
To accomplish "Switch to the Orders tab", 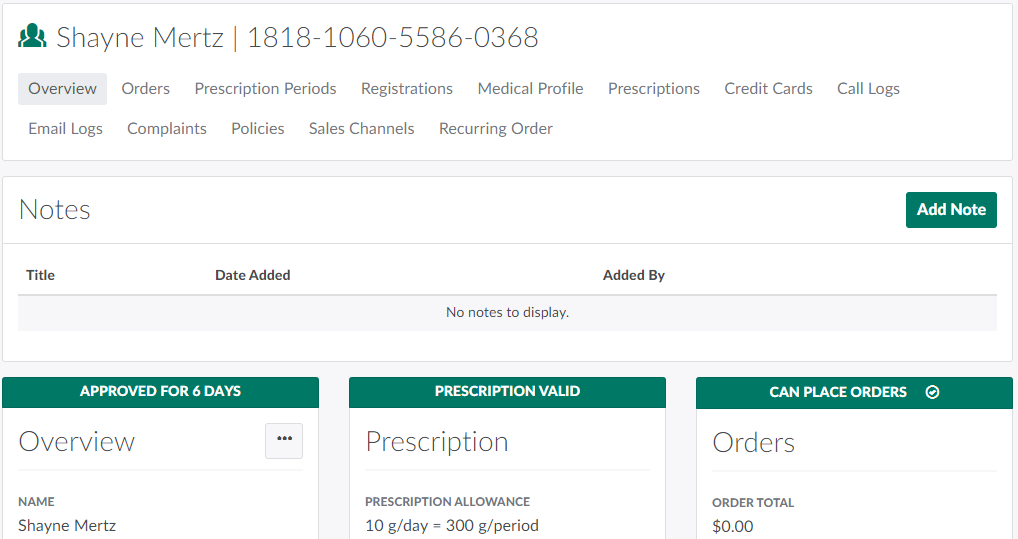I will [x=146, y=89].
